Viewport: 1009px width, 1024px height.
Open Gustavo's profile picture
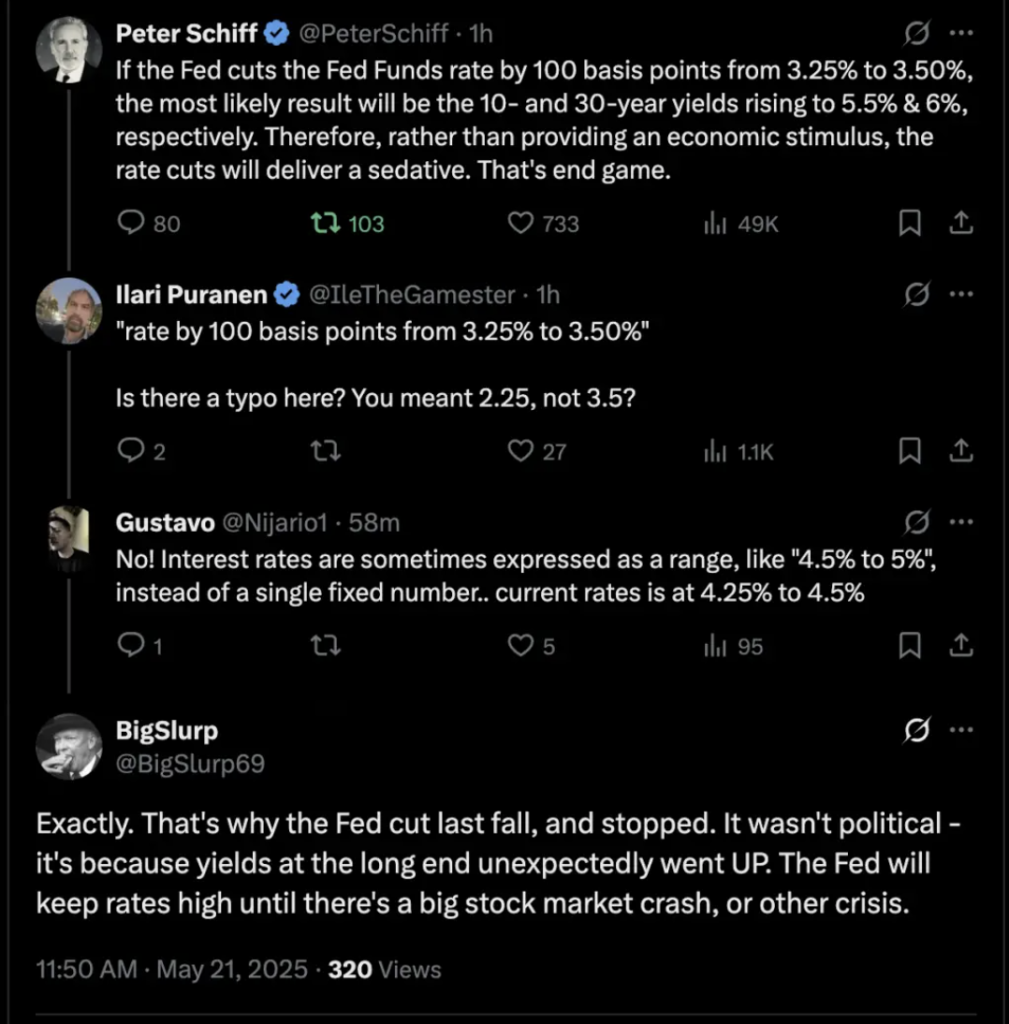(x=69, y=539)
